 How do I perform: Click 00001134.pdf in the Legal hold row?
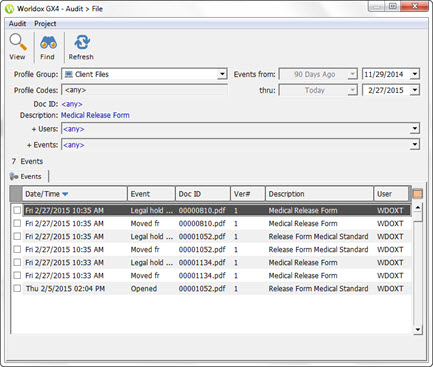pos(202,262)
